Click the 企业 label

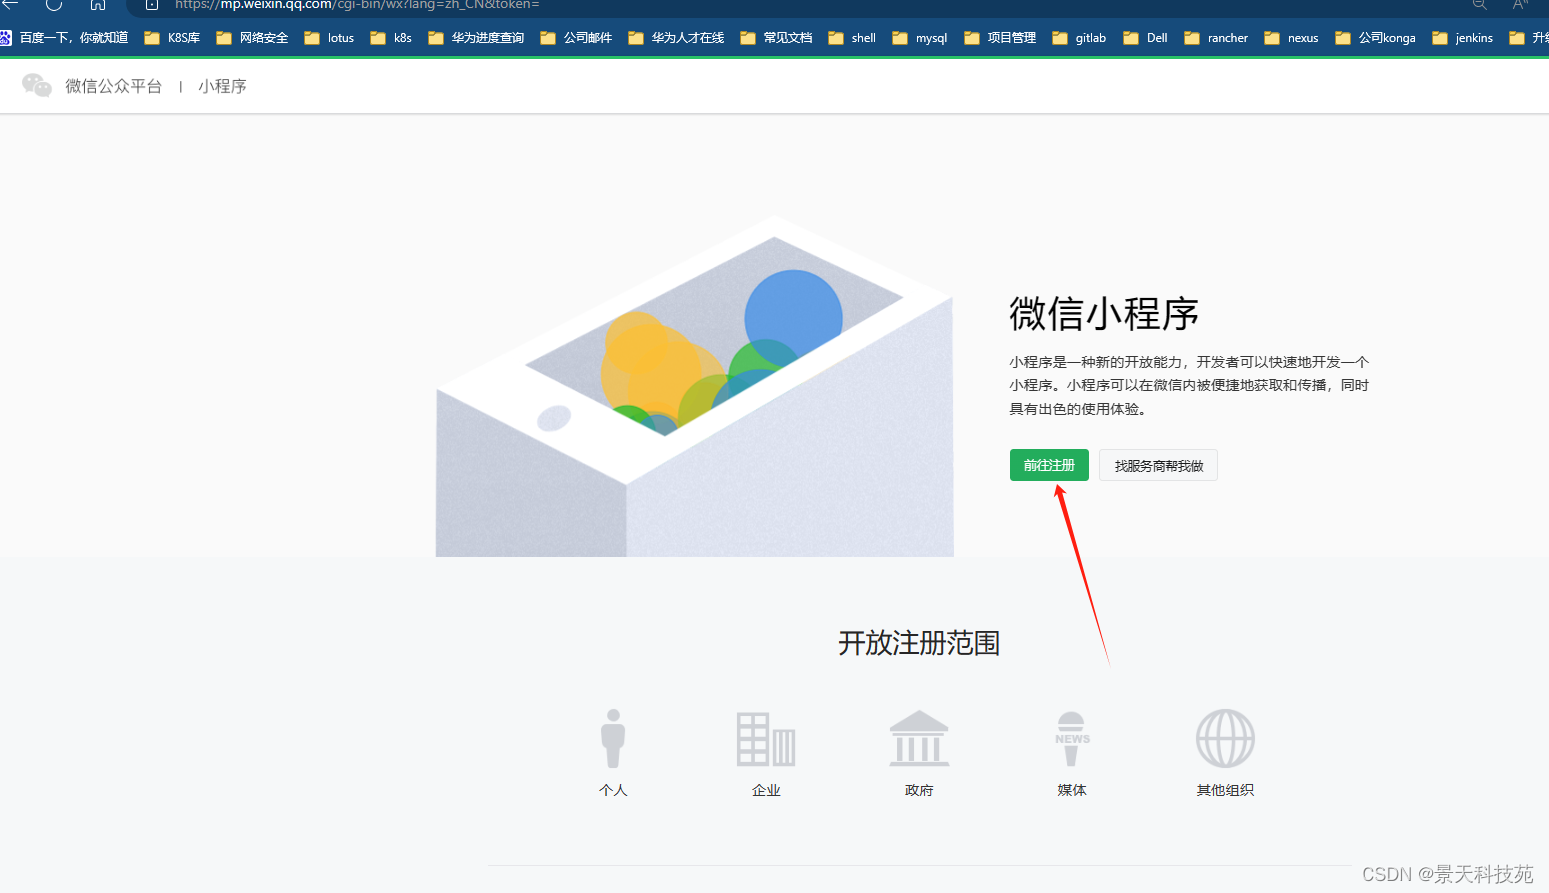click(x=766, y=790)
